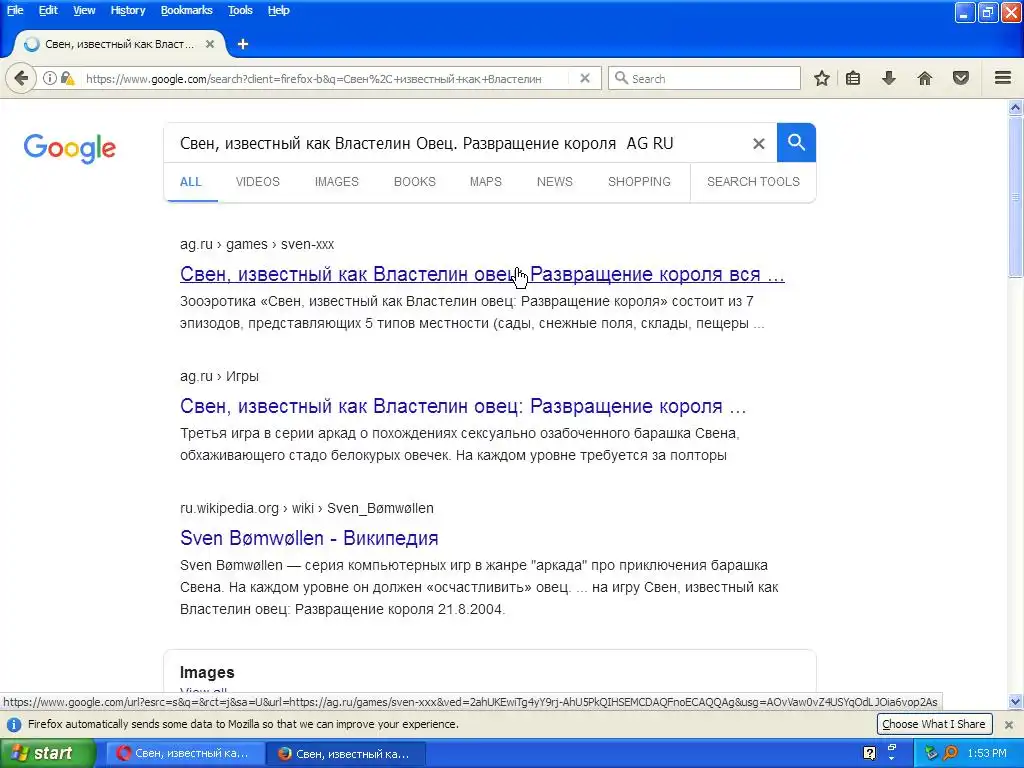Image resolution: width=1024 pixels, height=768 pixels.
Task: Open a new tab with the plus button
Action: pos(243,44)
